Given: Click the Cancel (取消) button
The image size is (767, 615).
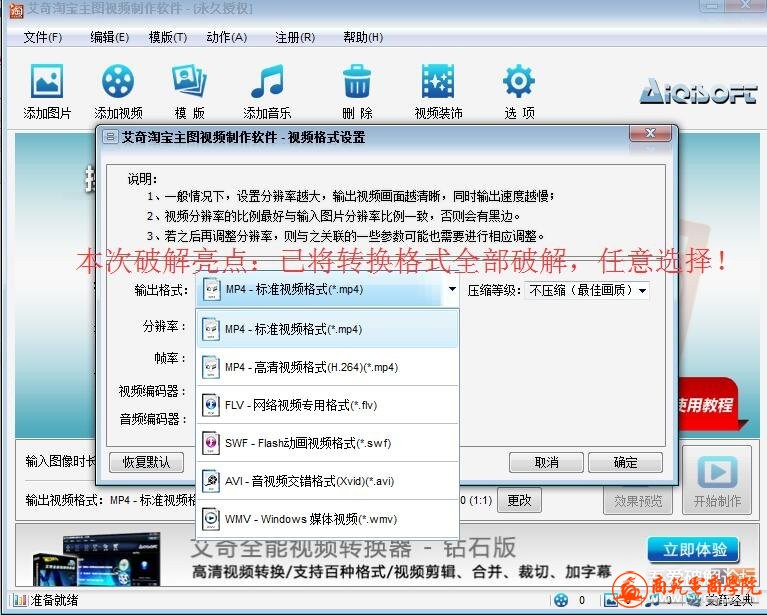Looking at the screenshot, I should 546,462.
